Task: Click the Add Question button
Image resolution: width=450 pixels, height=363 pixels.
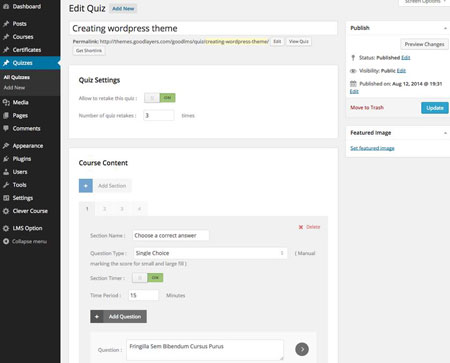Action: 118,316
